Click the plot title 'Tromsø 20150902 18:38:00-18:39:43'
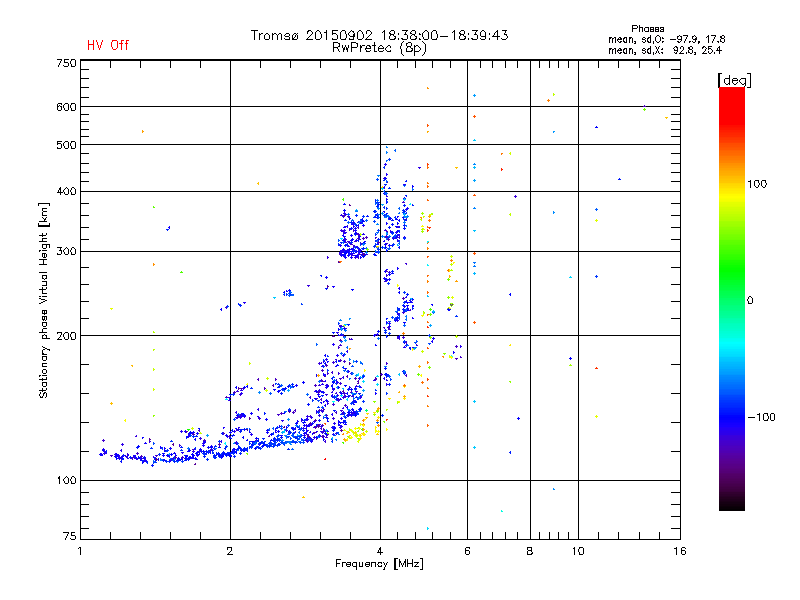Screen dimensions: 800x600 click(379, 35)
